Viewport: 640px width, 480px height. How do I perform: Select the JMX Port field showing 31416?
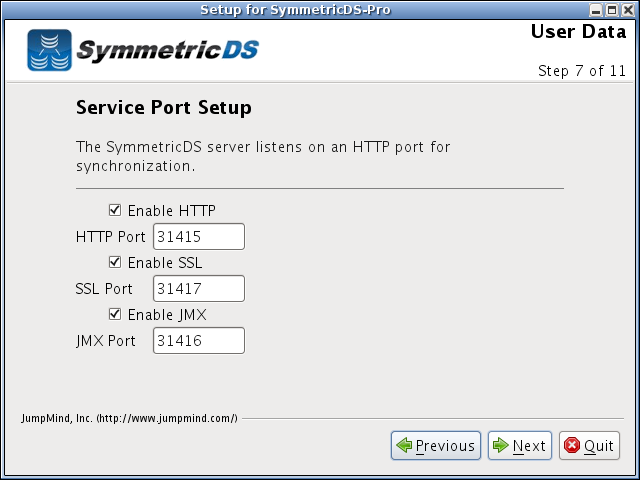coord(199,340)
